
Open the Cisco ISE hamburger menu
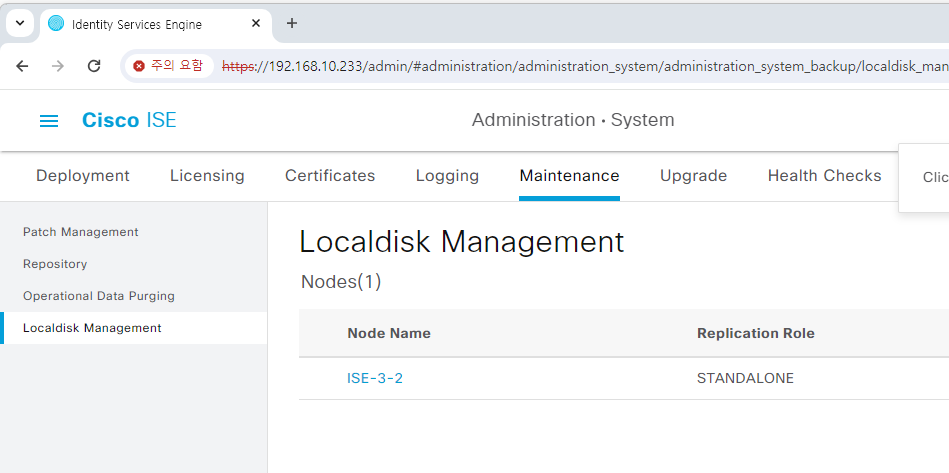pyautogui.click(x=49, y=121)
